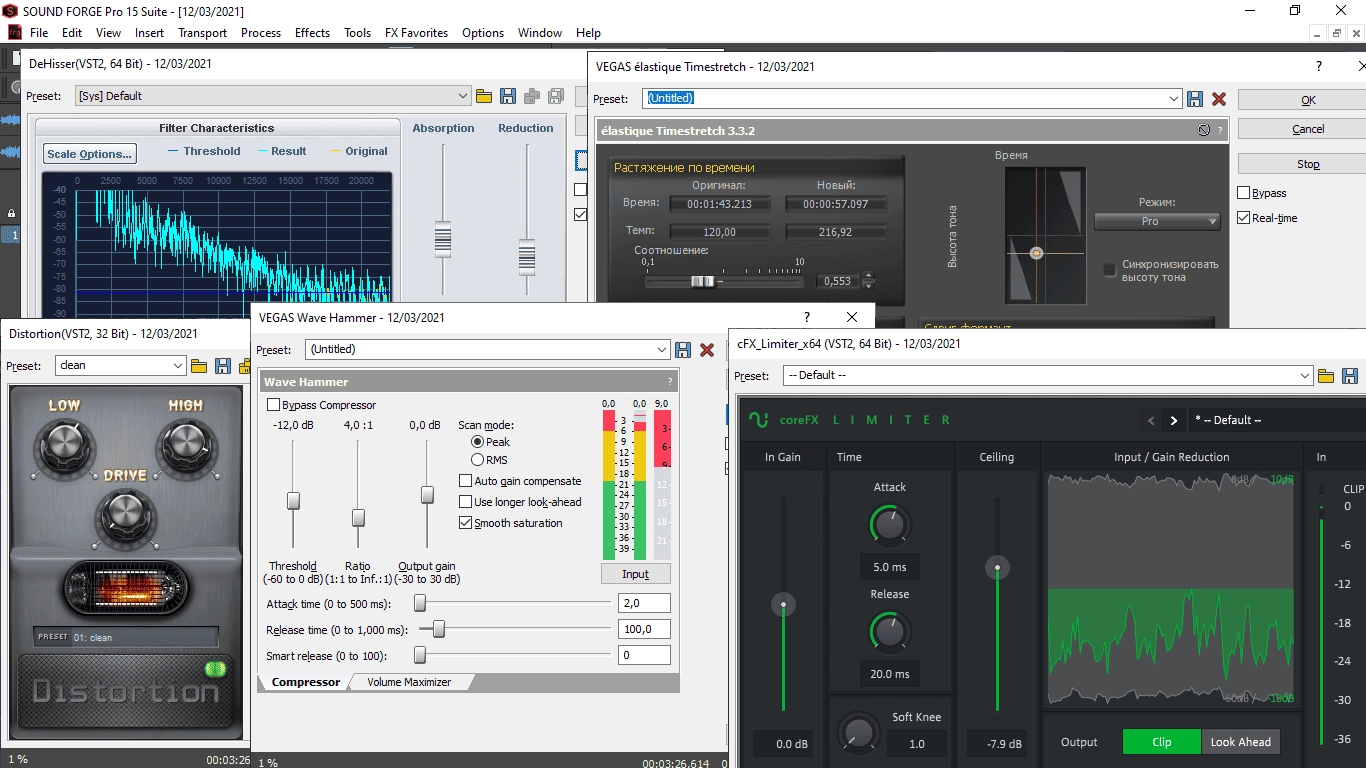
Task: Save preset icon in Wave Hammer window
Action: click(683, 350)
